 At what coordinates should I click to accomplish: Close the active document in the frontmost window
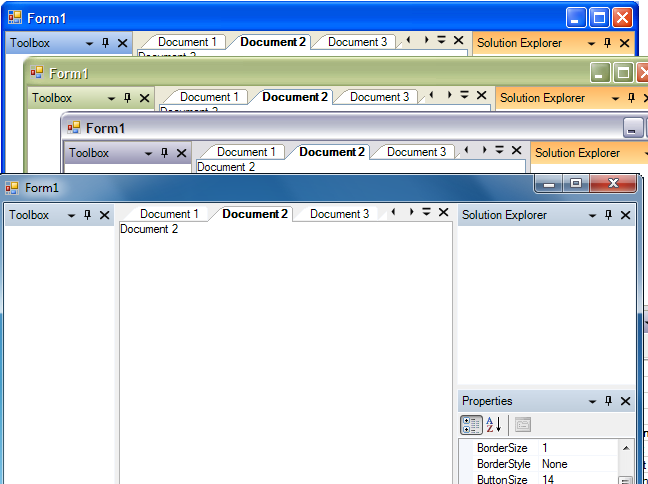pyautogui.click(x=442, y=213)
